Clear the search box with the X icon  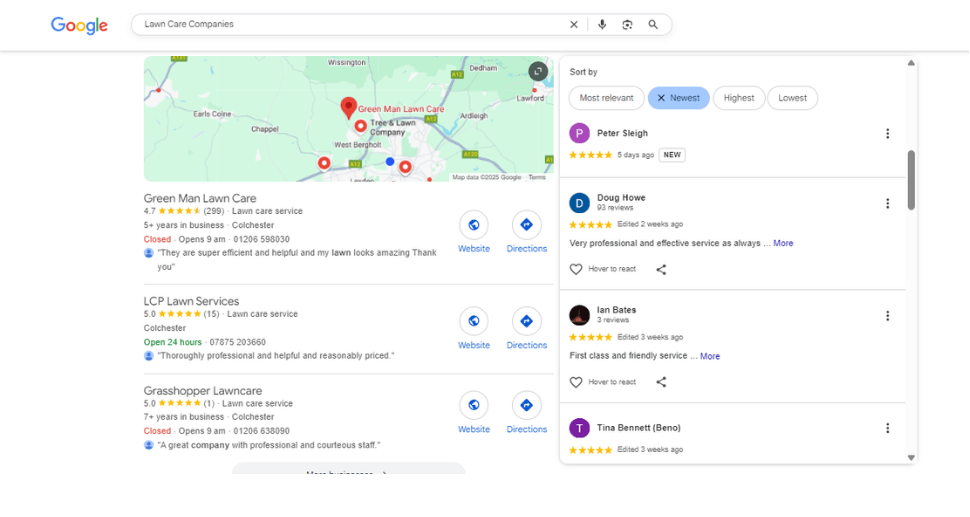(x=573, y=25)
